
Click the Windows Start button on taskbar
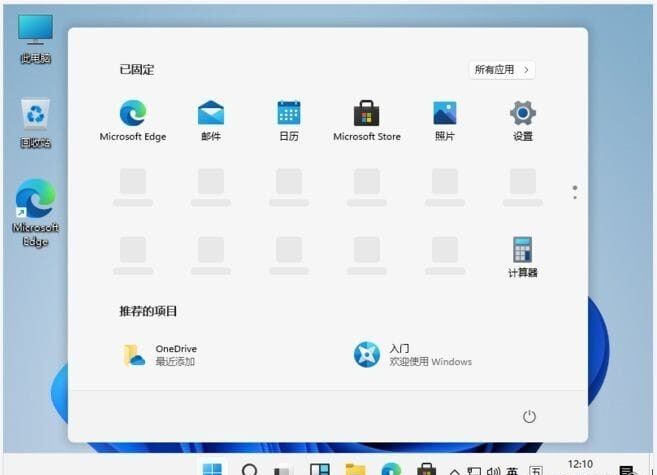(x=212, y=469)
